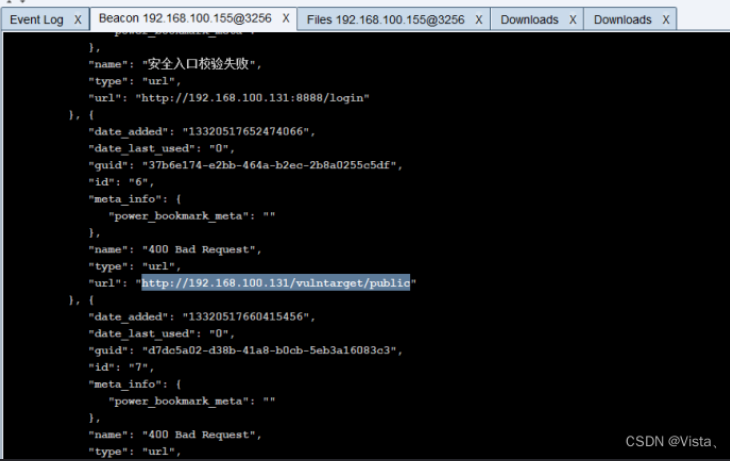Close the Files 192.168.100.155@3256 tab
The height and width of the screenshot is (461, 730).
(479, 20)
